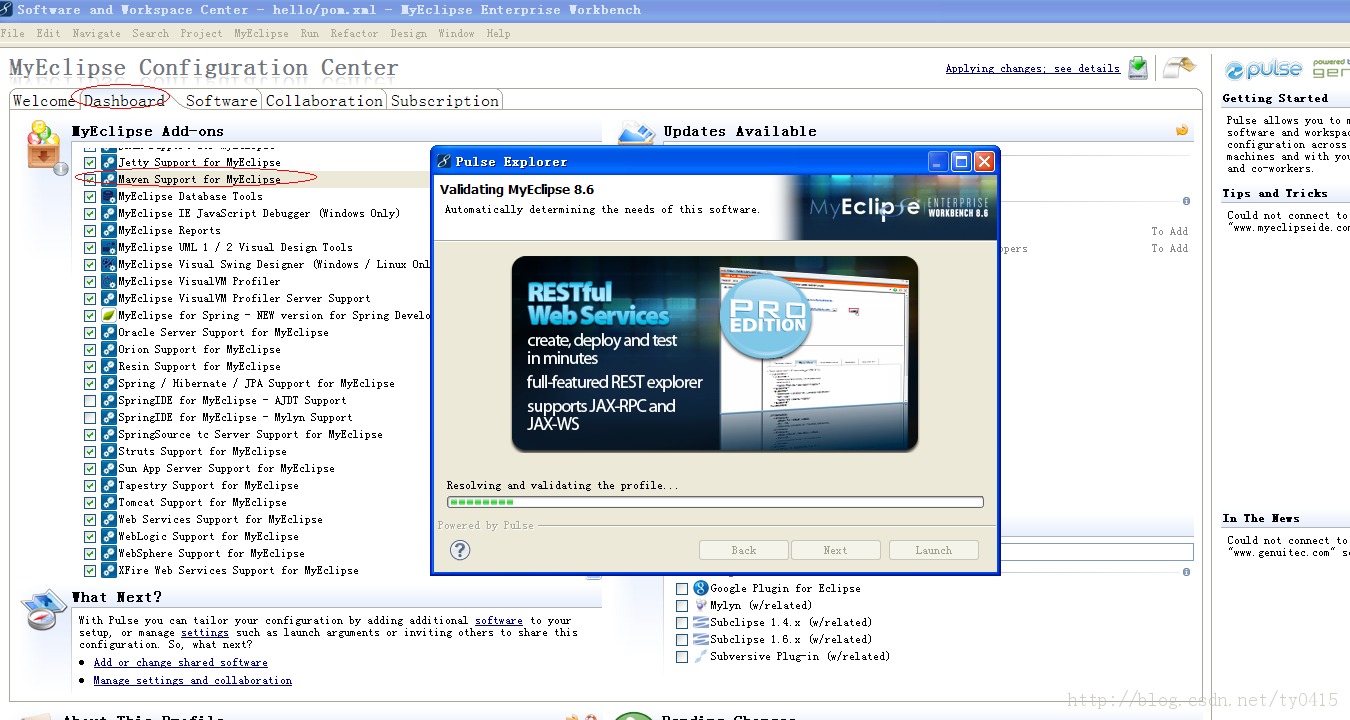Image resolution: width=1350 pixels, height=720 pixels.
Task: Click the Mylyn (w/related) item icon
Action: click(x=700, y=605)
